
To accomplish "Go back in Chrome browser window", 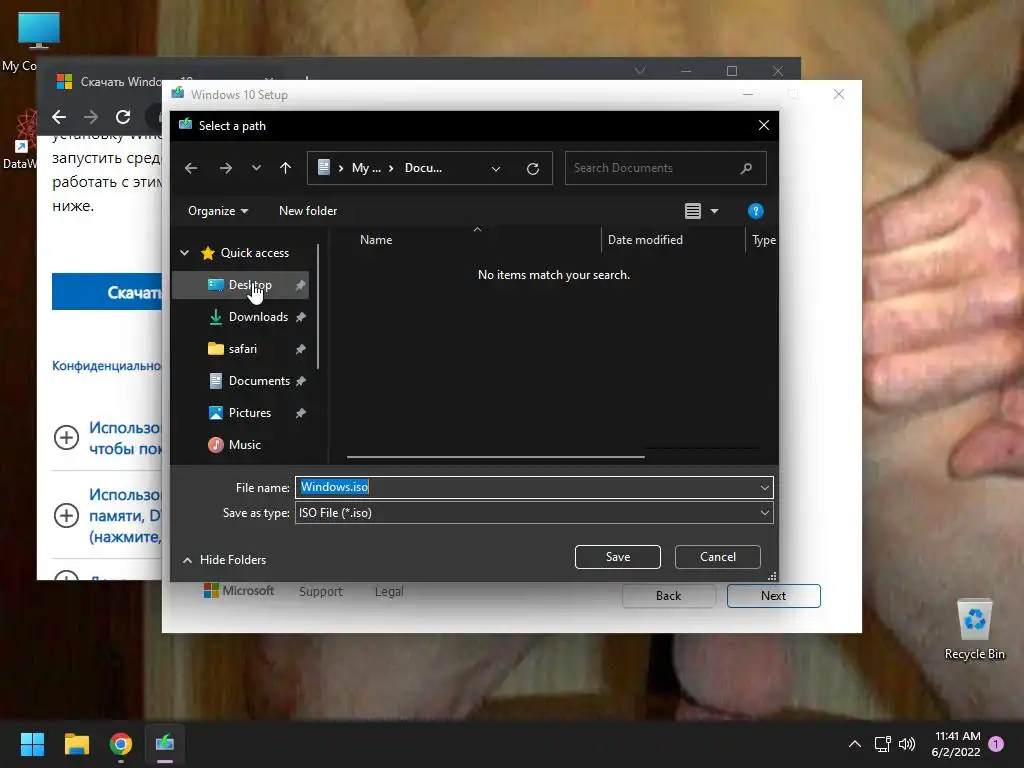I will [59, 117].
